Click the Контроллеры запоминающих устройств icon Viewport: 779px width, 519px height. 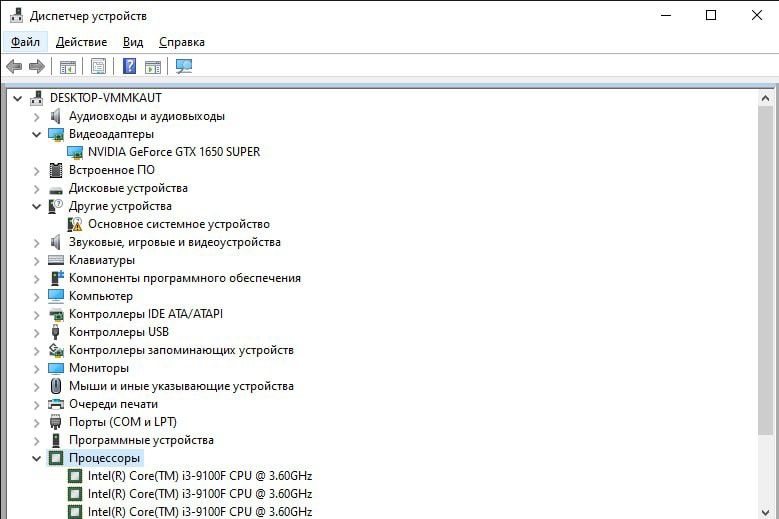[56, 350]
